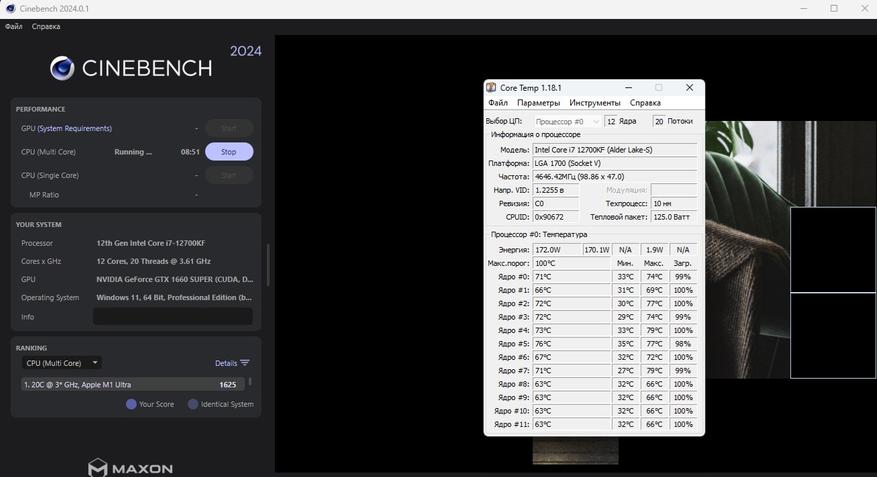The width and height of the screenshot is (877, 477).
Task: Click the Identical System legend dot
Action: click(x=193, y=404)
